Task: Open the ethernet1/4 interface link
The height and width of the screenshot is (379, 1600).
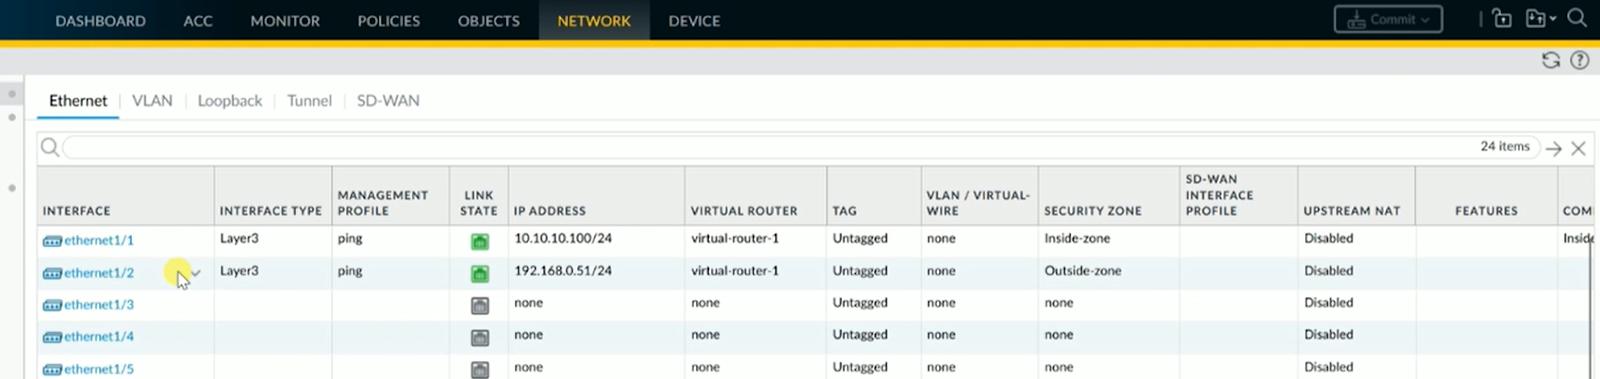Action: [x=99, y=337]
